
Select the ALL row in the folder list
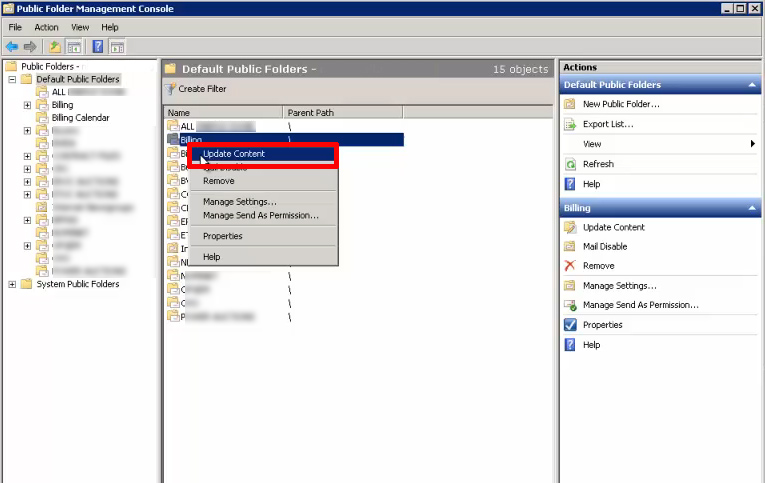[x=285, y=126]
